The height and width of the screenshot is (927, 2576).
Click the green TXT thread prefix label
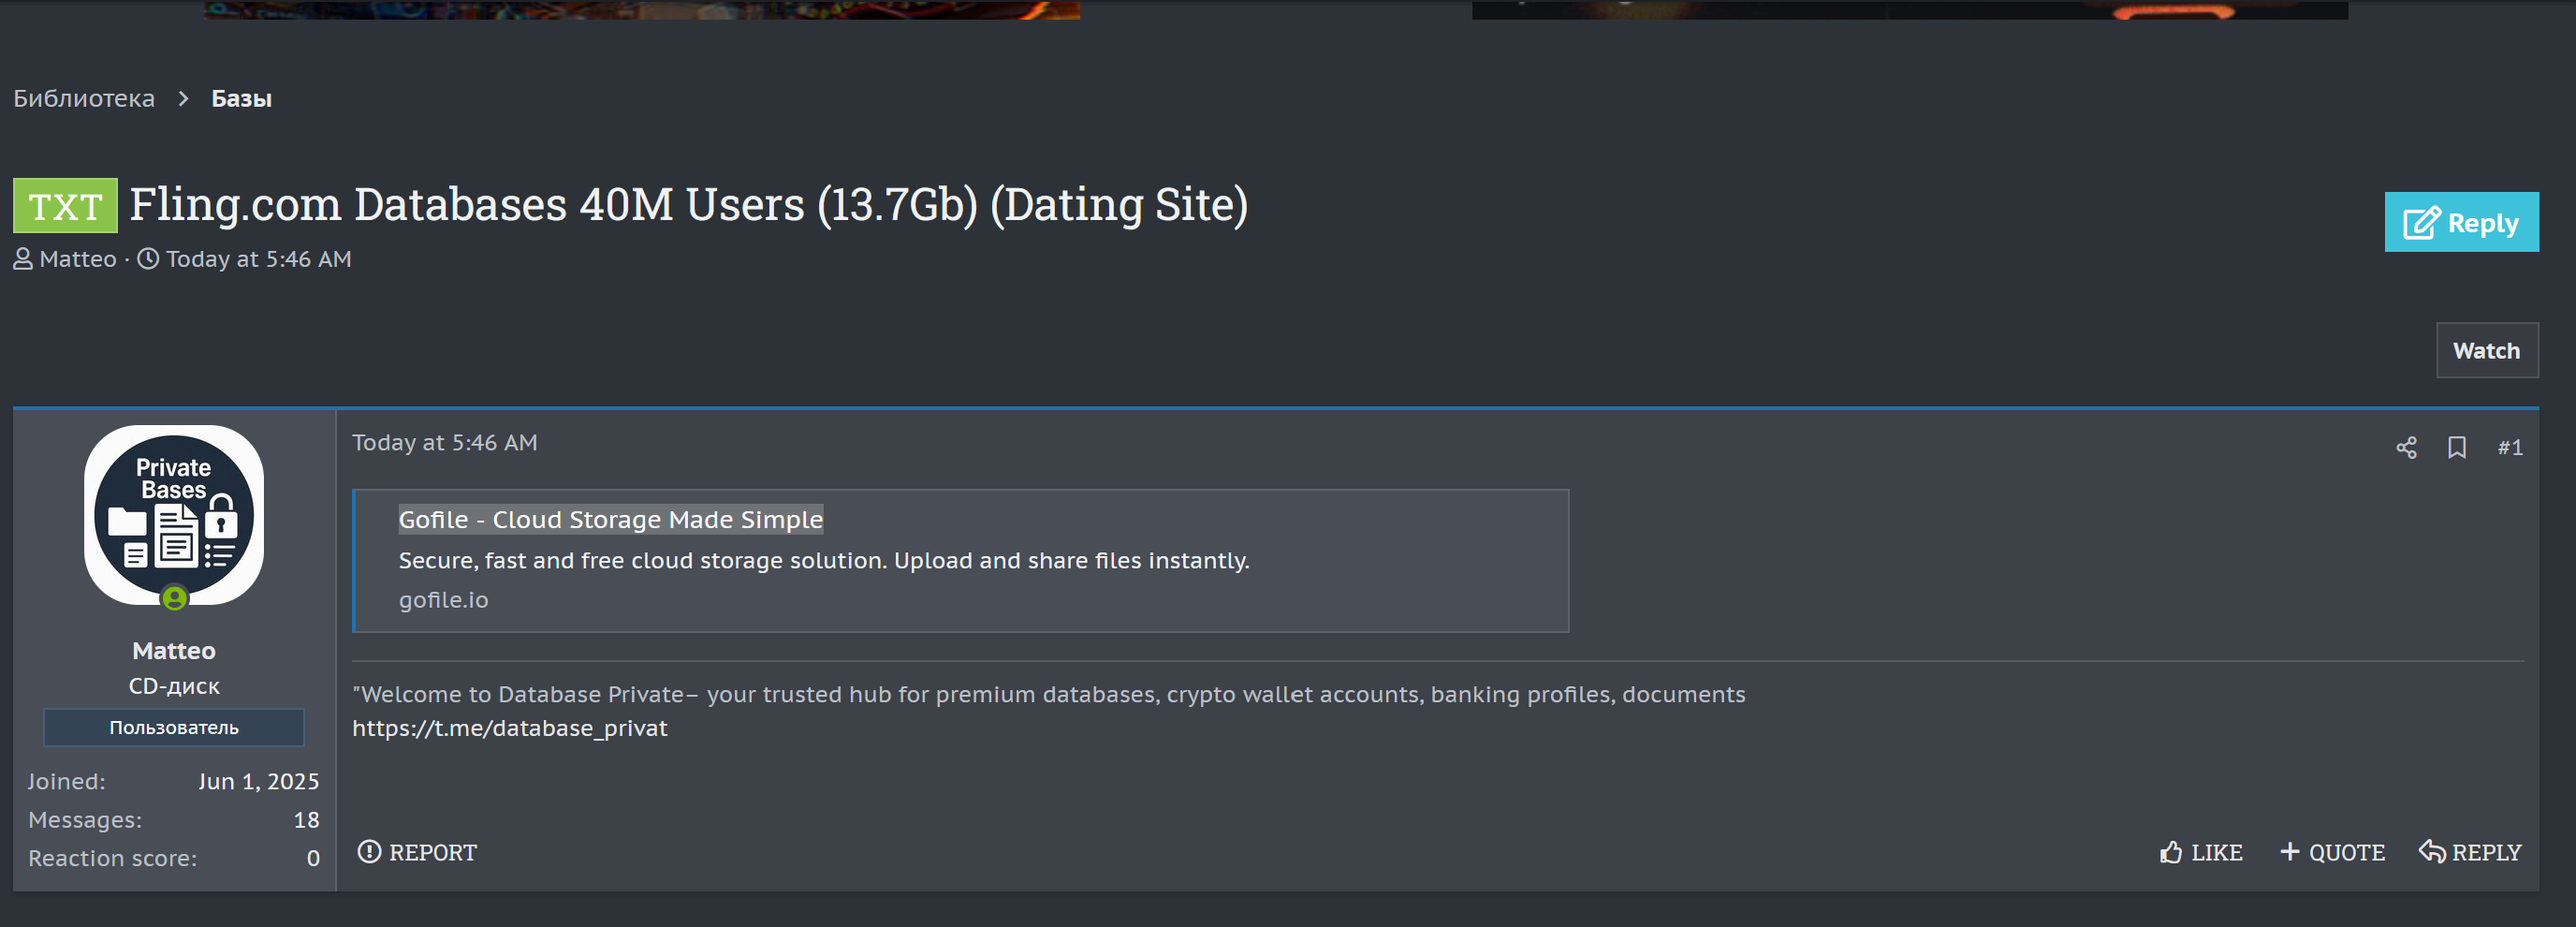click(65, 206)
